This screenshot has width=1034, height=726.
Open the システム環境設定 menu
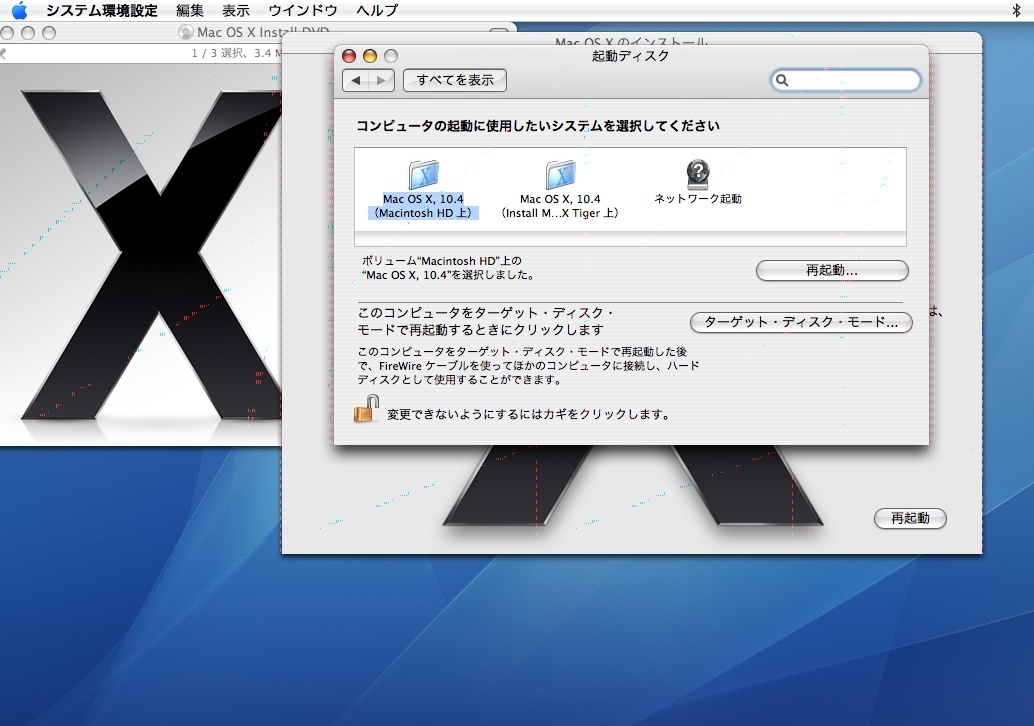pos(101,11)
